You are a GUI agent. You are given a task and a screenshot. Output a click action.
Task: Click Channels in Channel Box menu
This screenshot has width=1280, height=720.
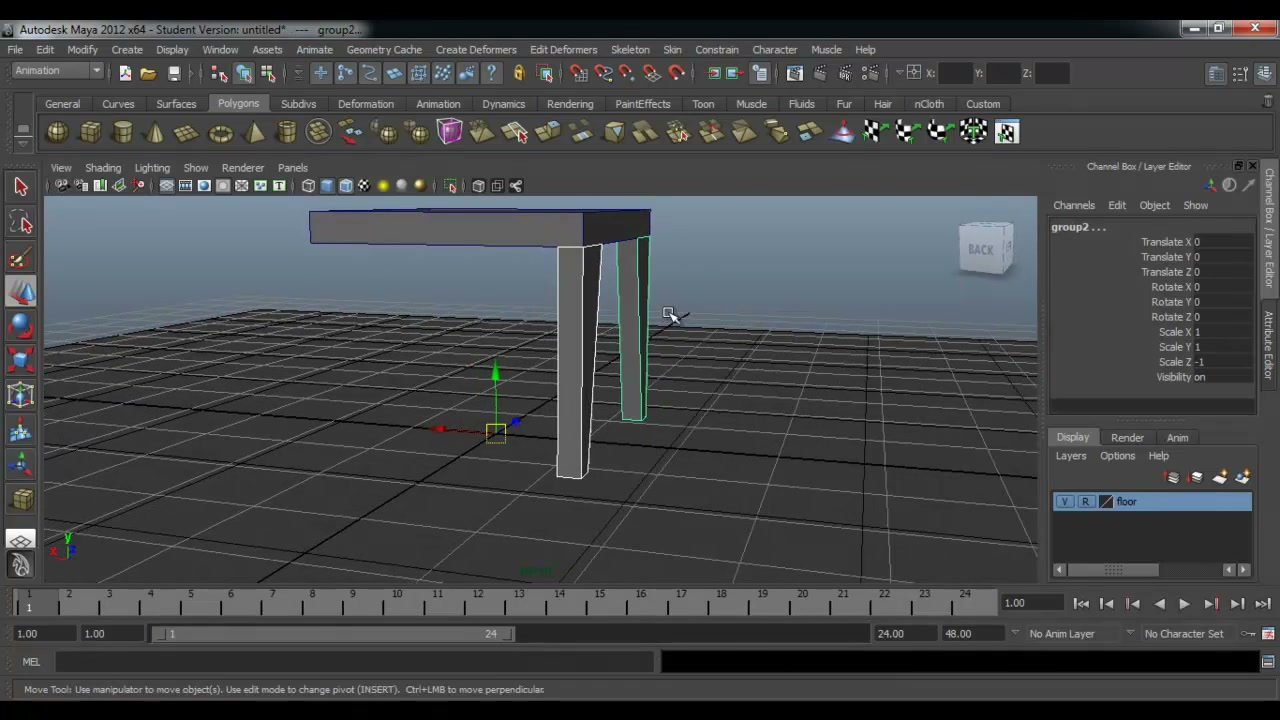point(1074,206)
